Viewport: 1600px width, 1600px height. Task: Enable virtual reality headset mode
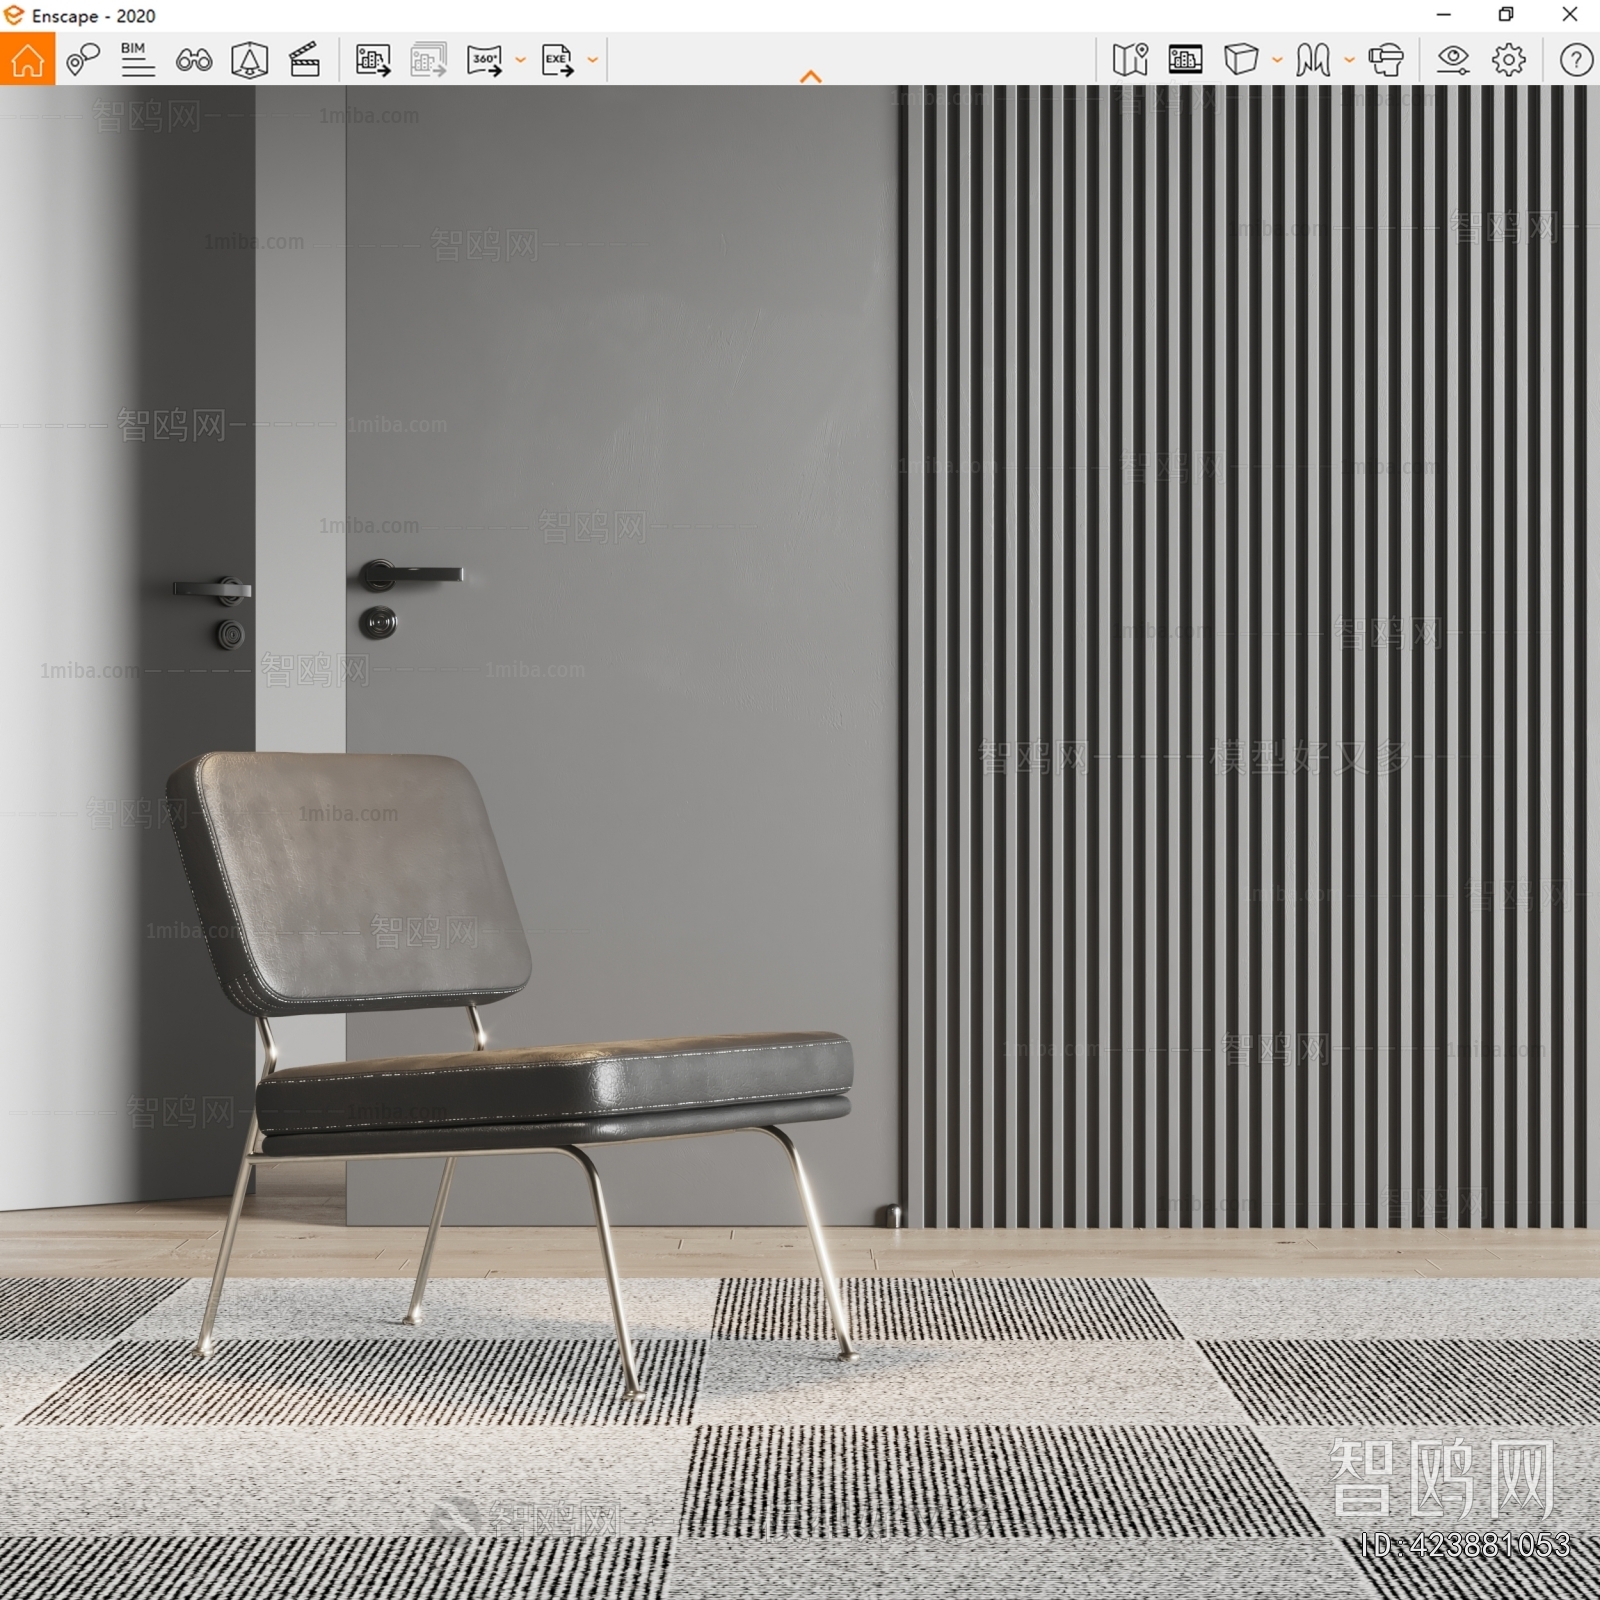tap(1386, 60)
